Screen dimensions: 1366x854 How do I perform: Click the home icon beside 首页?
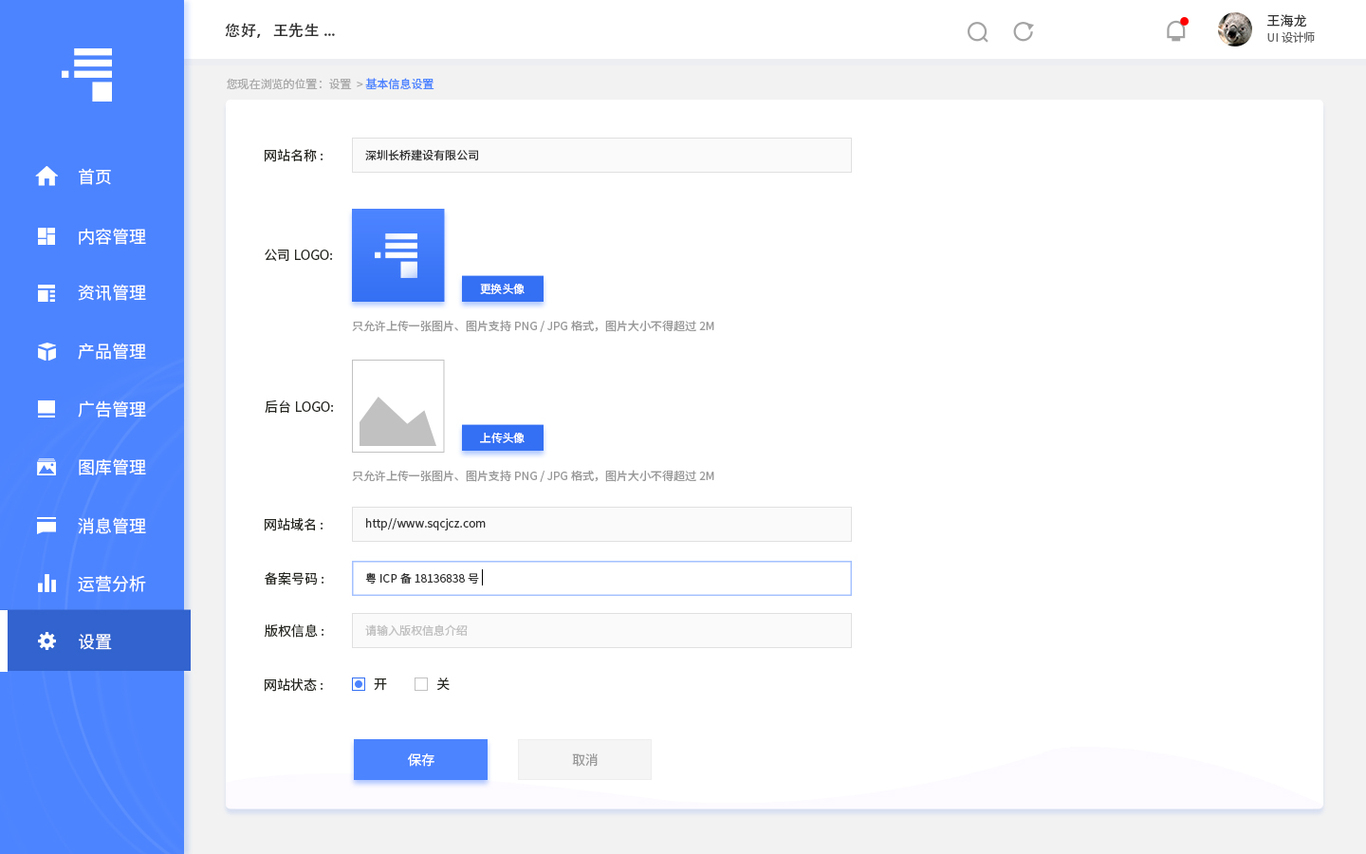point(47,176)
